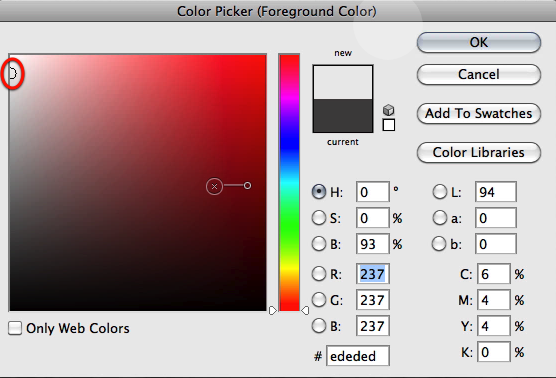Select the R red radio button
The image size is (556, 378).
tap(319, 274)
